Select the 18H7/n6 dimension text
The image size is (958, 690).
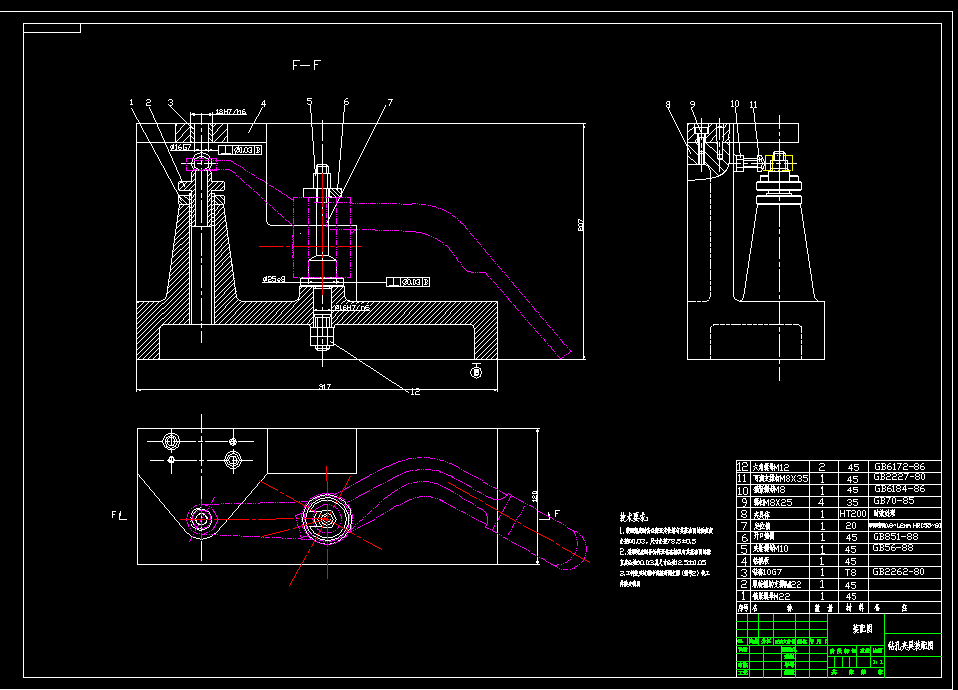pyautogui.click(x=231, y=112)
